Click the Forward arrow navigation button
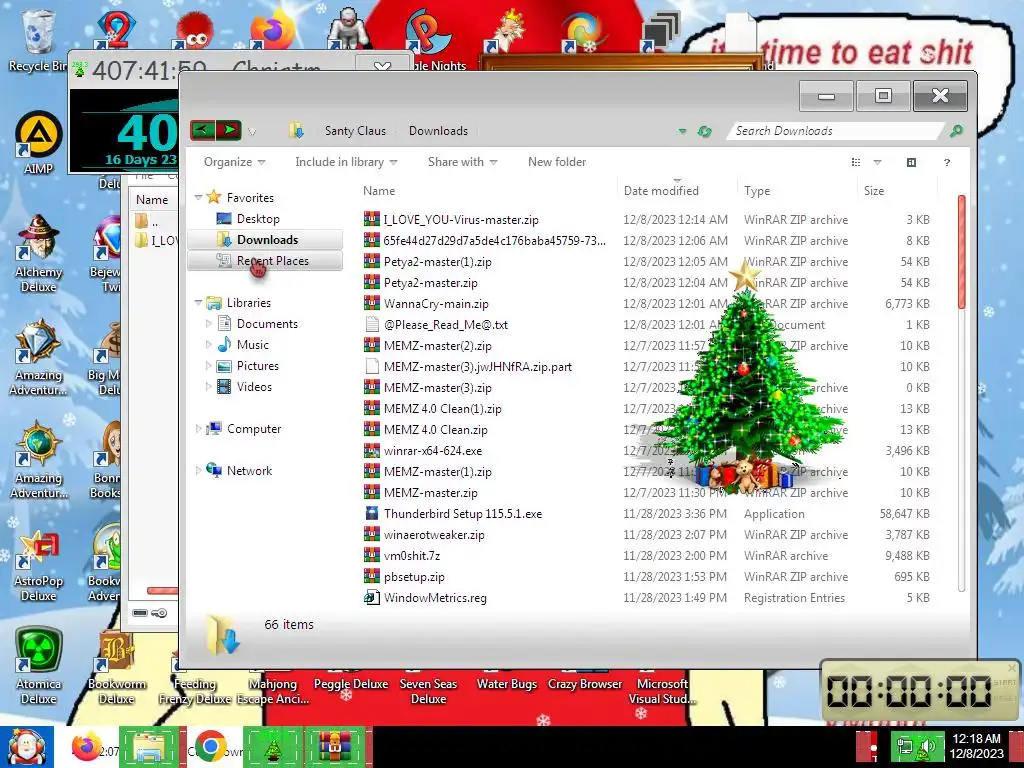This screenshot has height=768, width=1024. pyautogui.click(x=229, y=130)
